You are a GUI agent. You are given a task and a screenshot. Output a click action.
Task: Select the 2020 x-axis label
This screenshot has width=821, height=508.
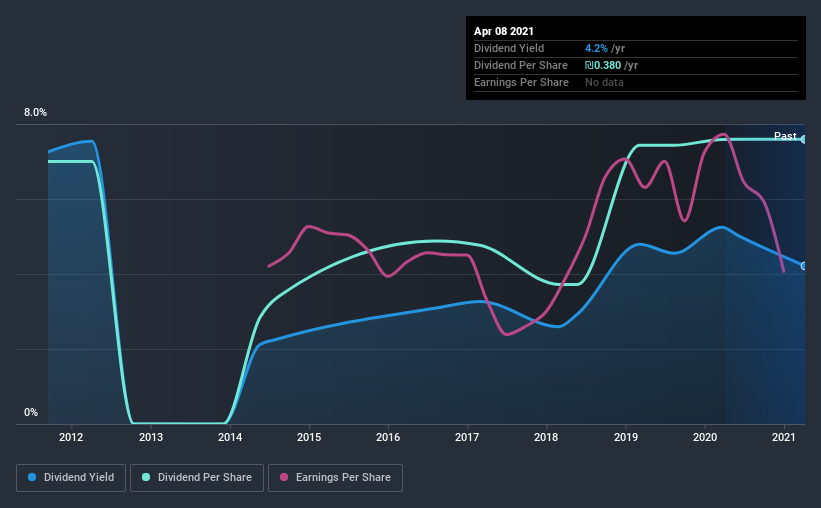705,437
